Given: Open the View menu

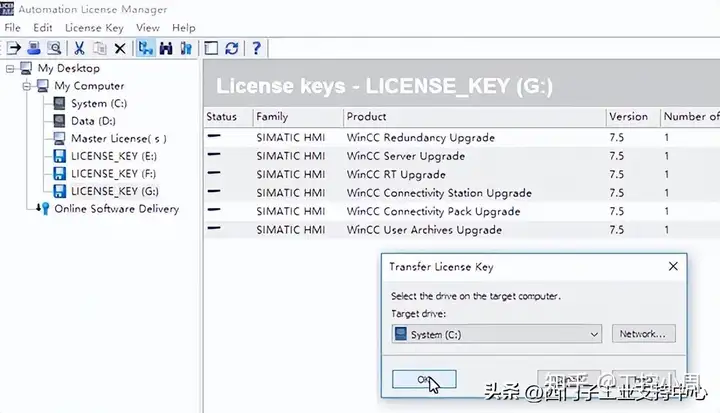Looking at the screenshot, I should coord(147,28).
